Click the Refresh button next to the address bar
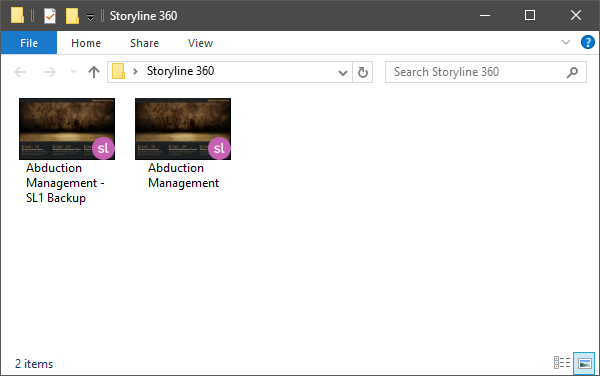This screenshot has height=376, width=600. click(363, 72)
